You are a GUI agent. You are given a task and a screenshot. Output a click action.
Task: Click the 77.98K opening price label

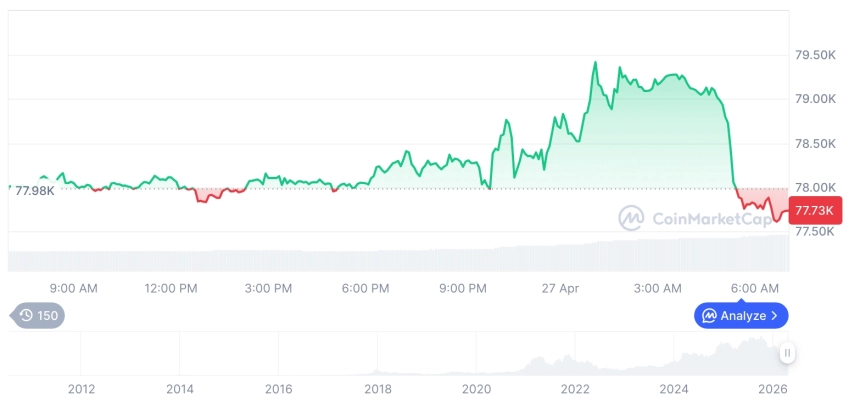click(x=35, y=190)
